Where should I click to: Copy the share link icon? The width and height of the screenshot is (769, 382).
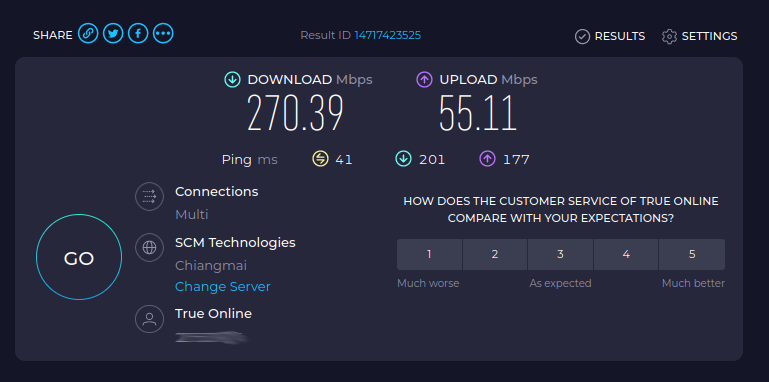88,33
